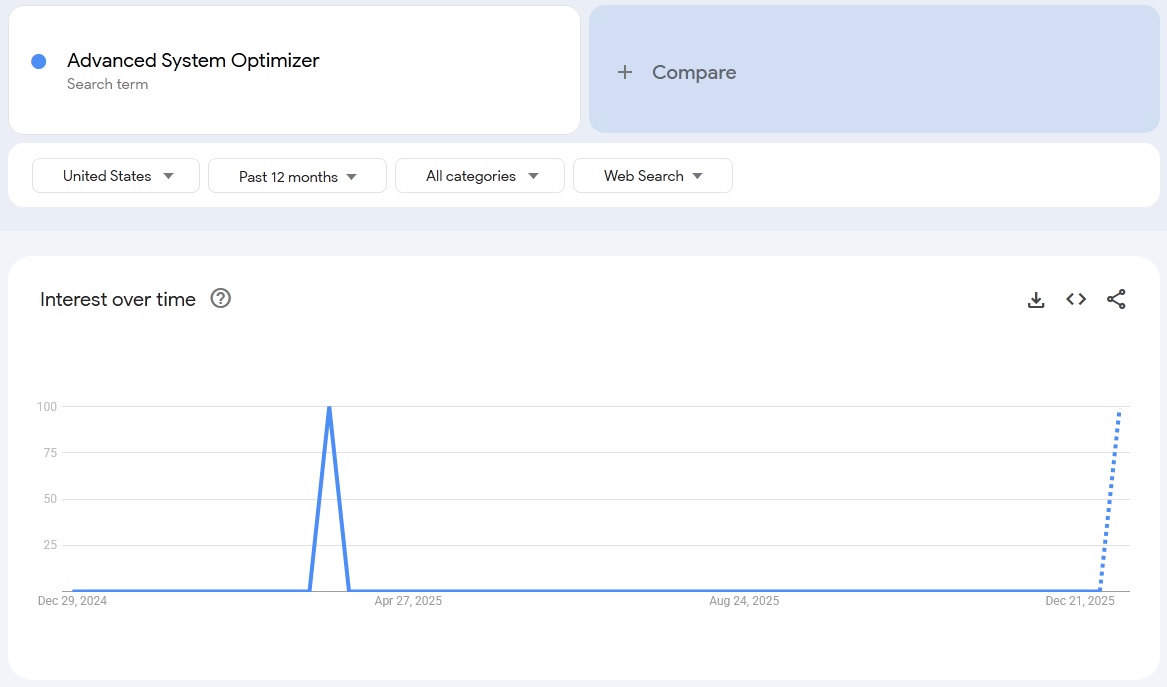Click the Interest over time heading
The width and height of the screenshot is (1167, 687).
click(x=117, y=299)
